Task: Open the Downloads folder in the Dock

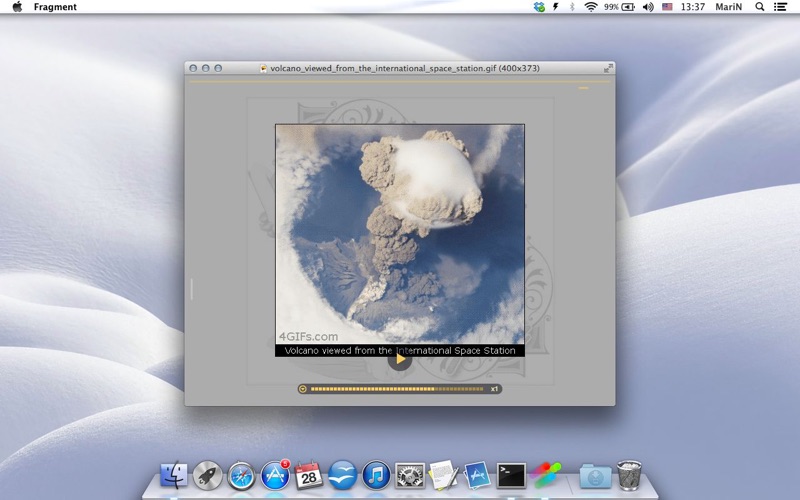Action: (595, 476)
